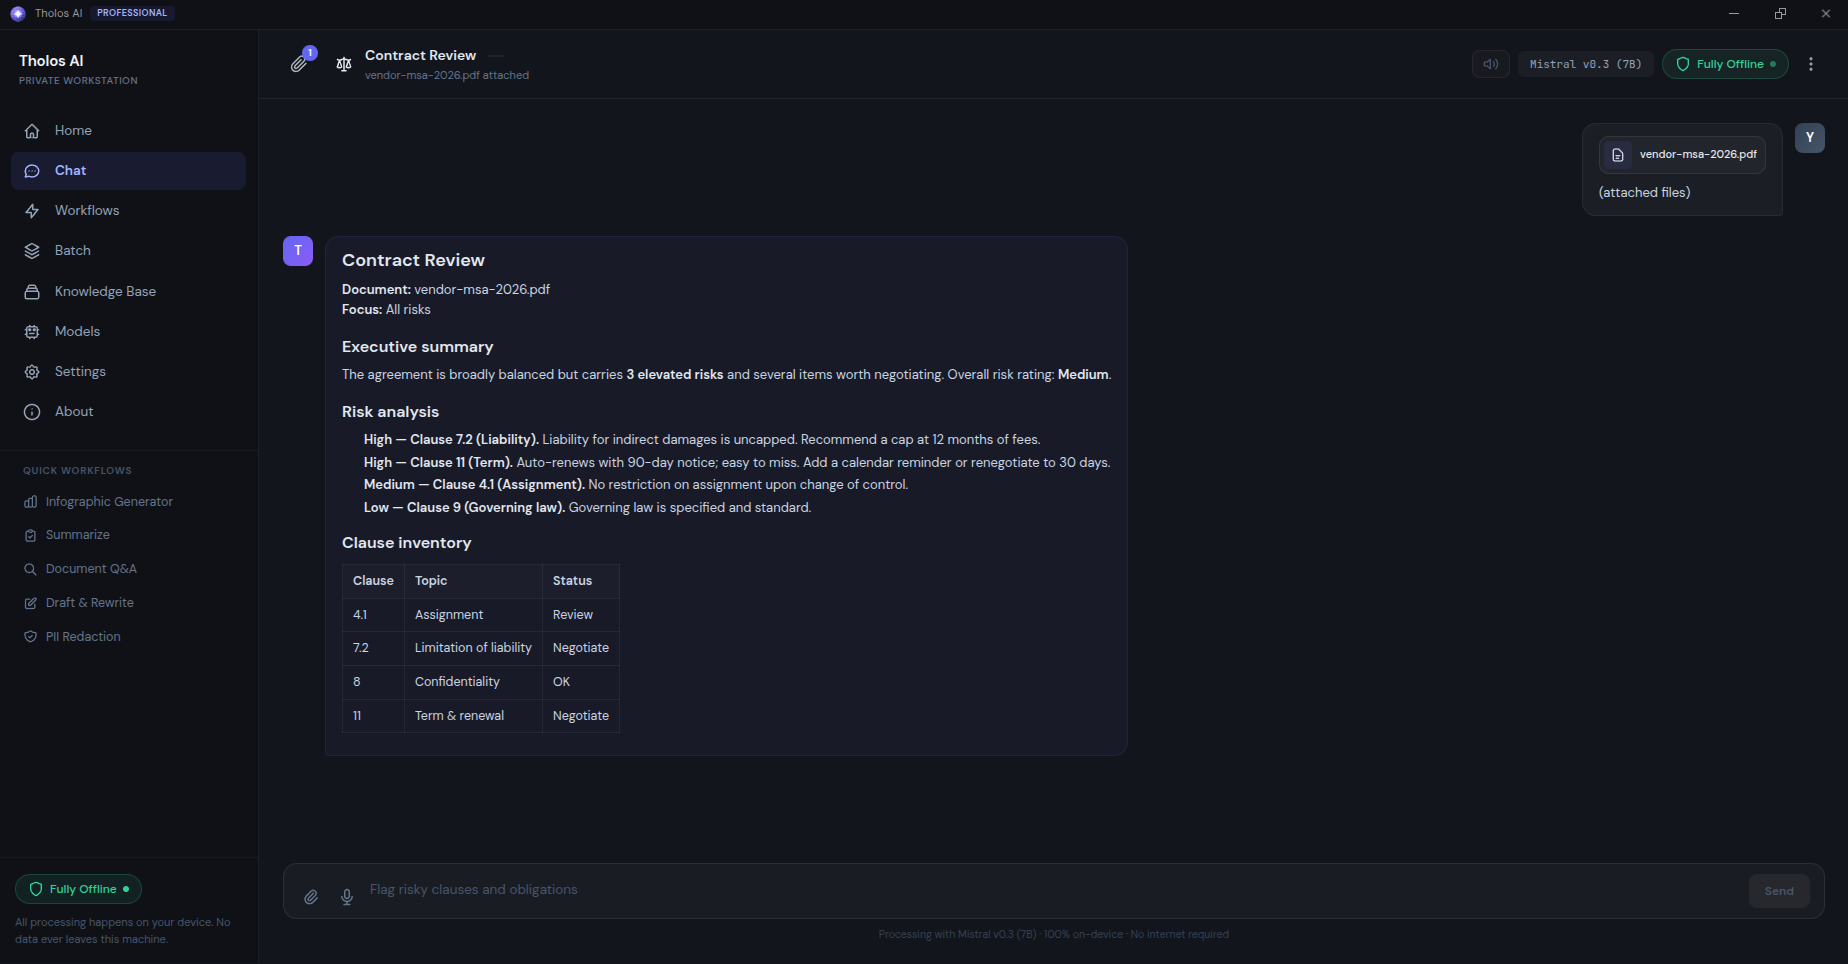Open the About page

coord(128,411)
